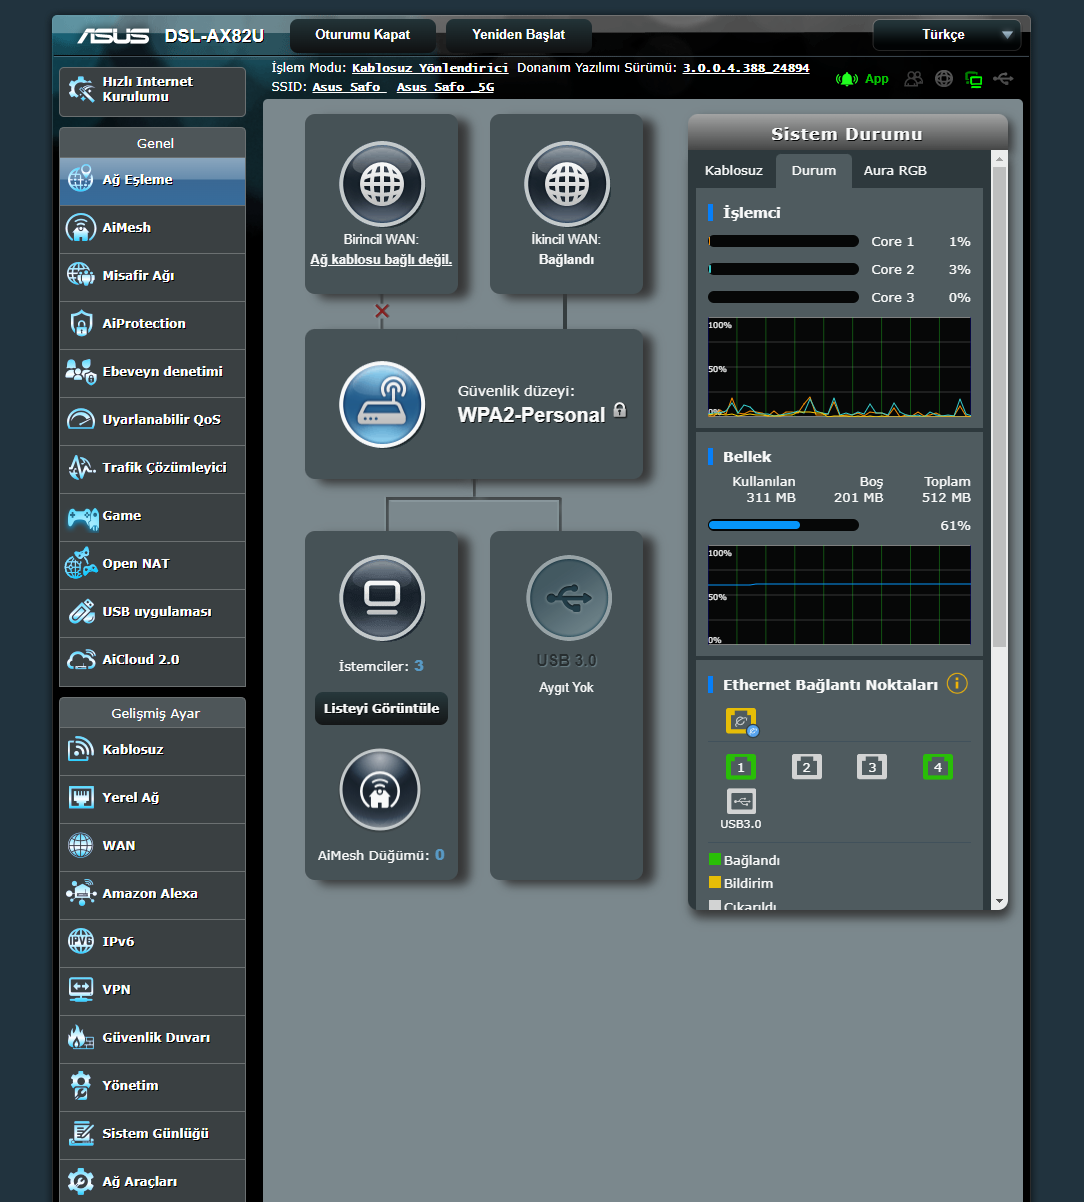This screenshot has height=1202, width=1084.
Task: Click the Bellek usage progress bar
Action: pyautogui.click(x=783, y=525)
